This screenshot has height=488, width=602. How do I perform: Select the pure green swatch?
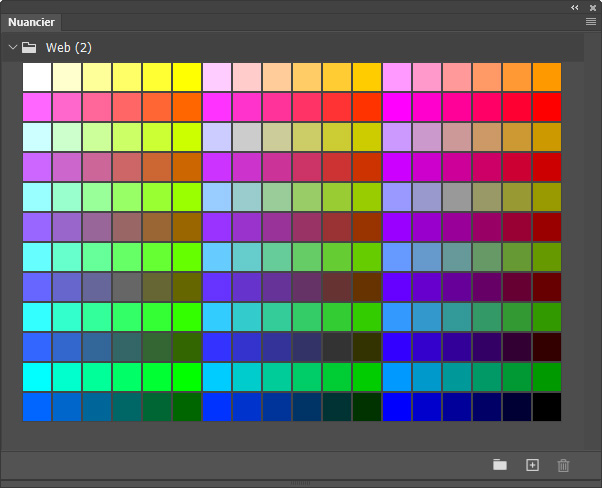point(187,377)
